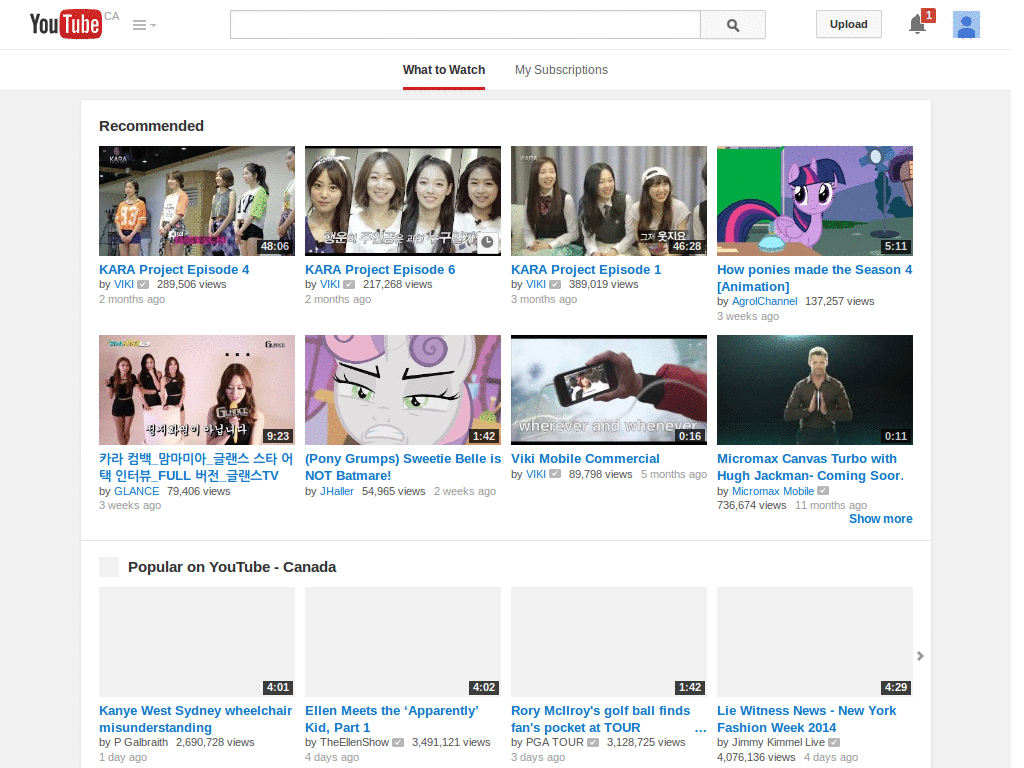Open KARA Project Episode 6 title link
The image size is (1024, 768).
click(380, 270)
